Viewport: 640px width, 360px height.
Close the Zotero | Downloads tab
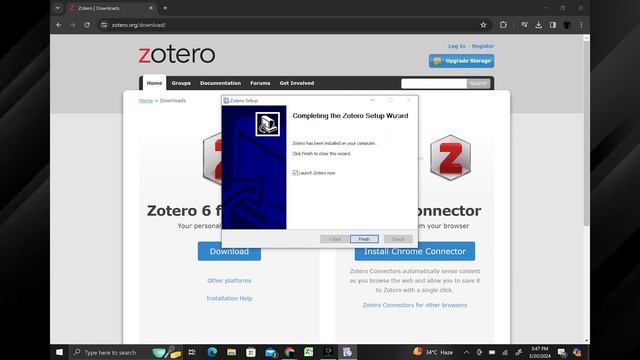(x=151, y=8)
